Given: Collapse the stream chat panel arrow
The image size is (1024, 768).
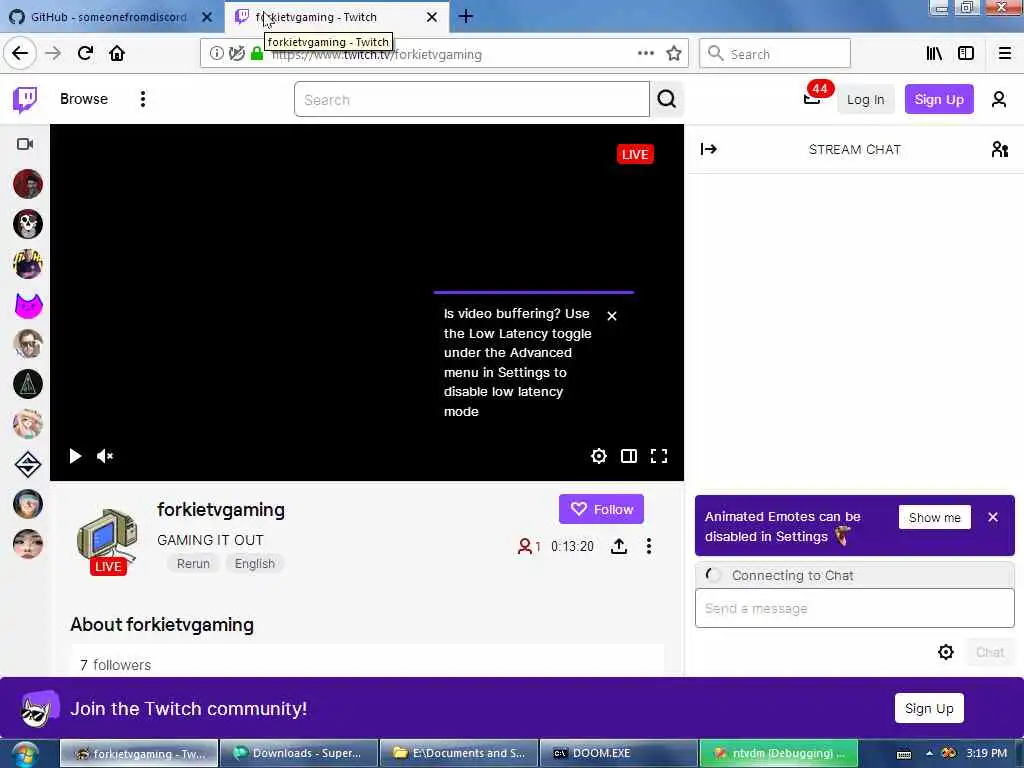Looking at the screenshot, I should [709, 150].
